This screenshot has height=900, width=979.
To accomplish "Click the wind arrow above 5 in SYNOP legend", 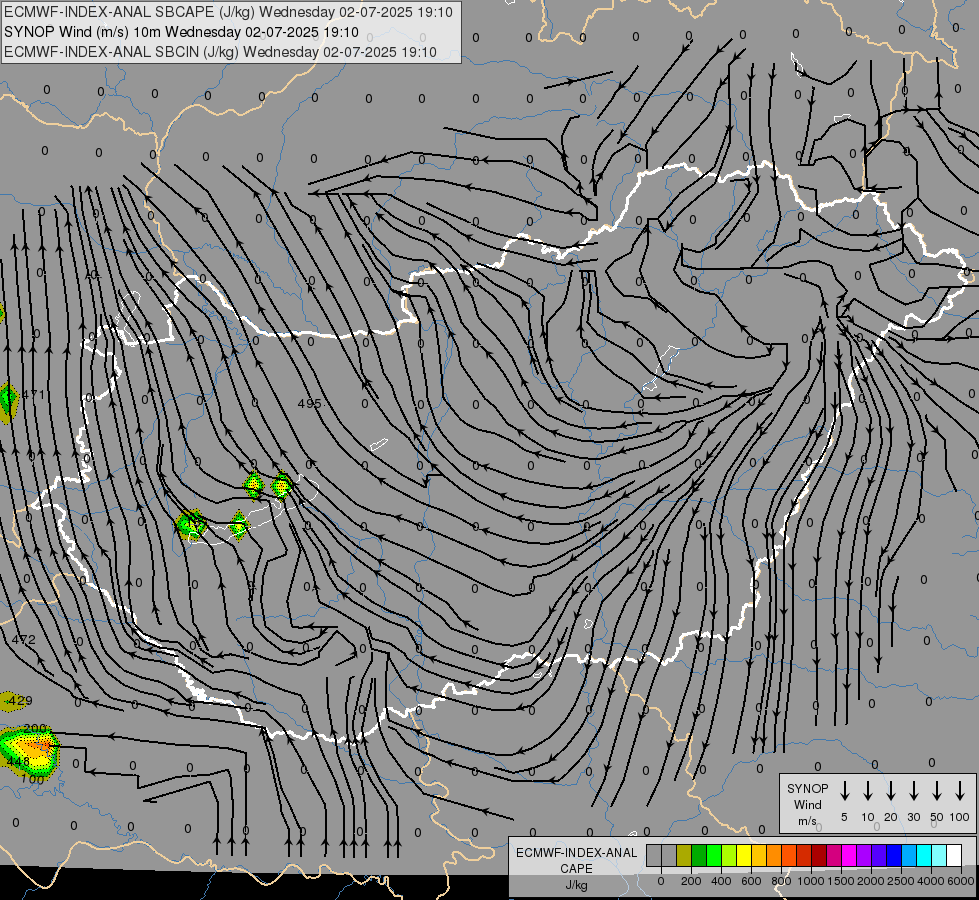I will [845, 791].
